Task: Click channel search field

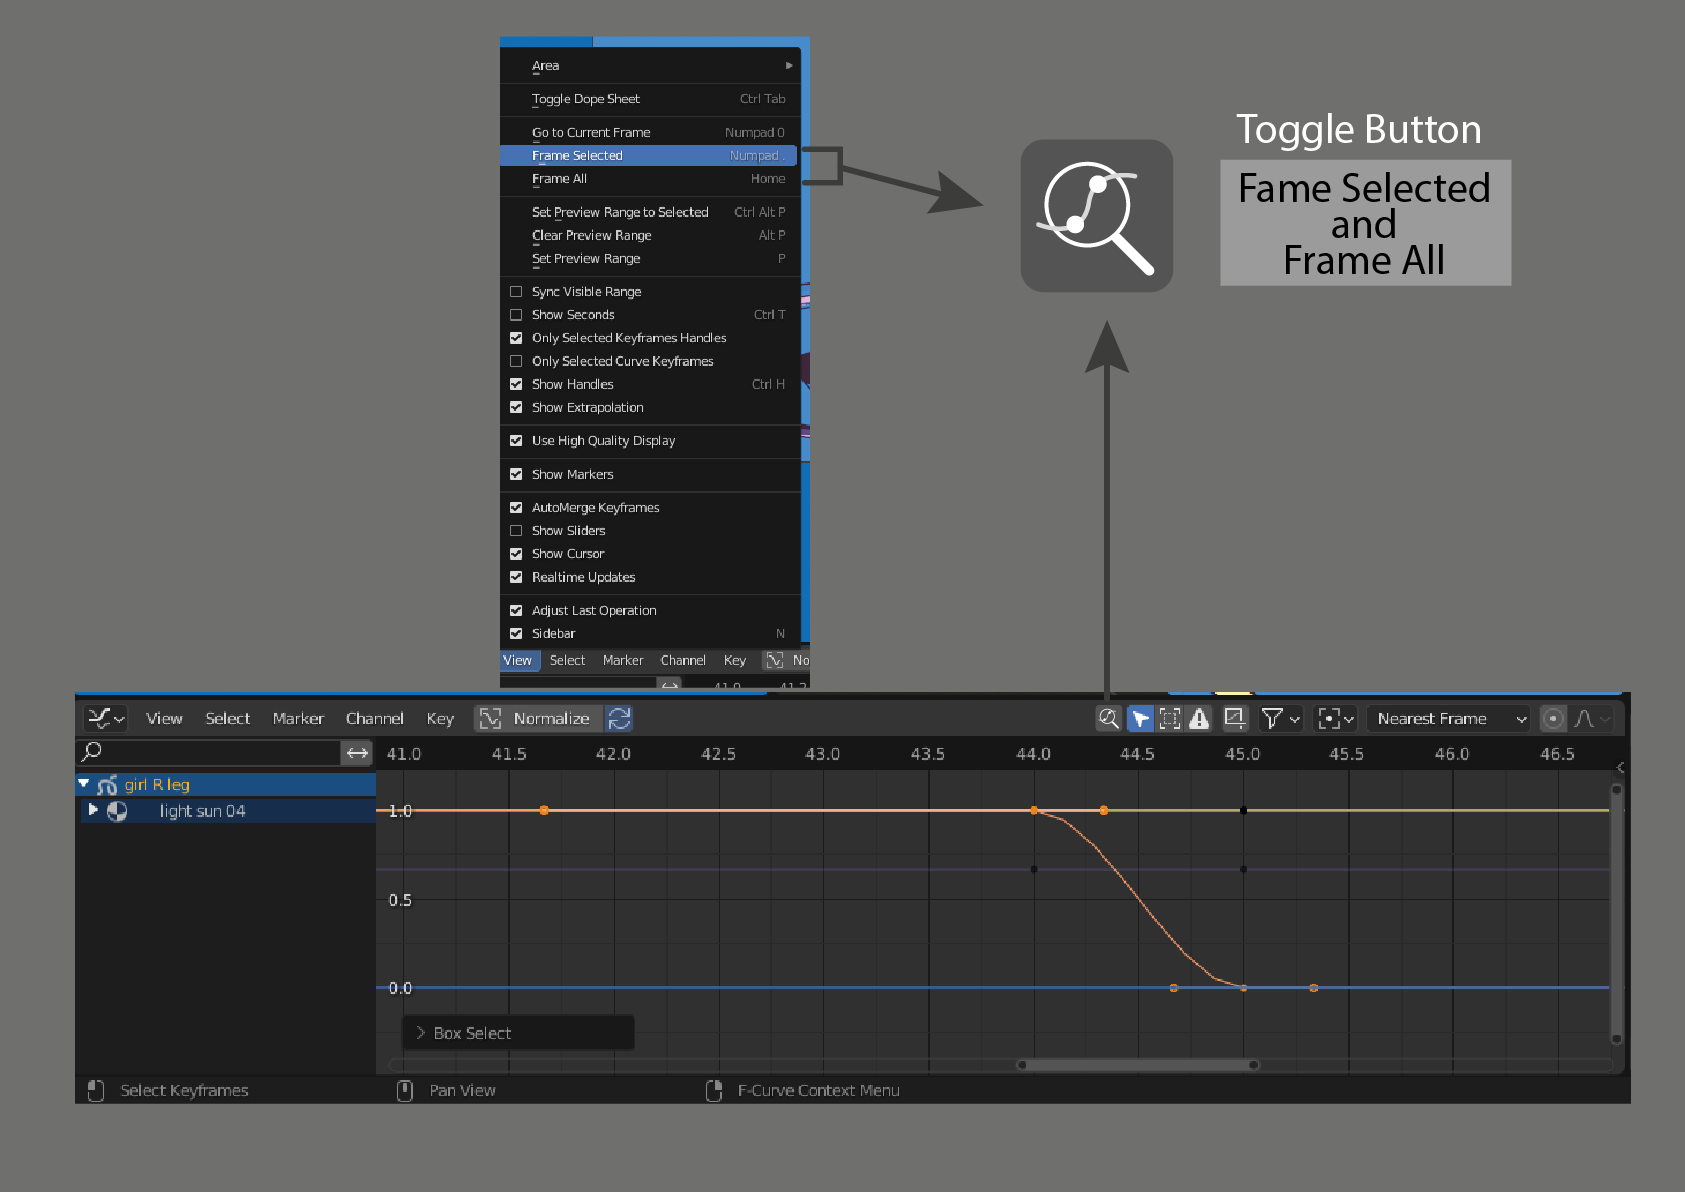Action: coord(209,752)
